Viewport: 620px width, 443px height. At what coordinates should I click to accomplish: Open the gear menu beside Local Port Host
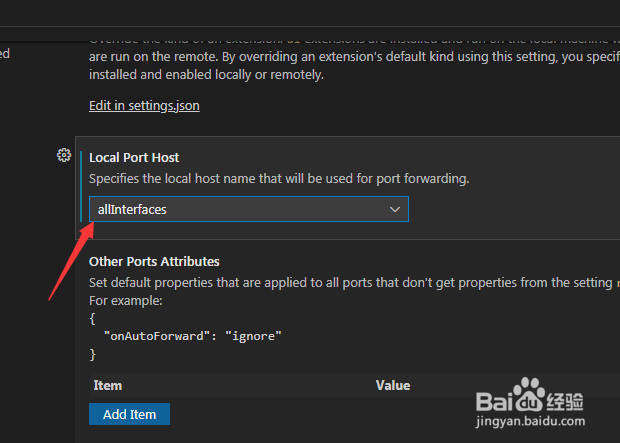(64, 155)
